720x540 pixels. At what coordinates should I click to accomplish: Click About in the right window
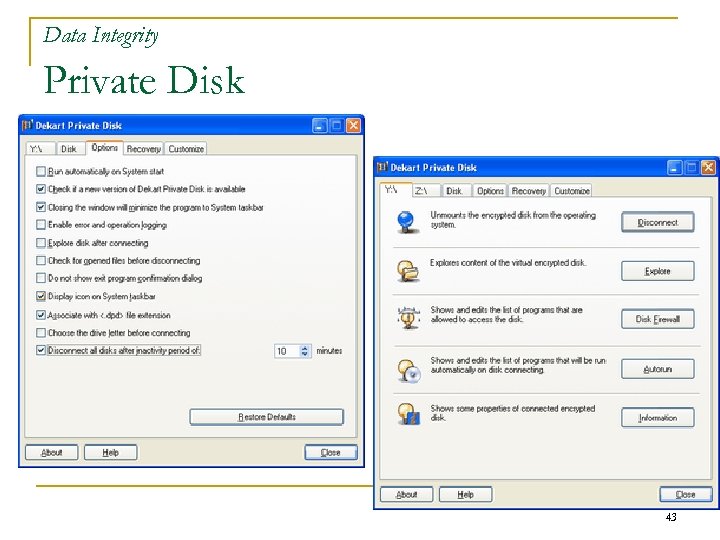406,495
